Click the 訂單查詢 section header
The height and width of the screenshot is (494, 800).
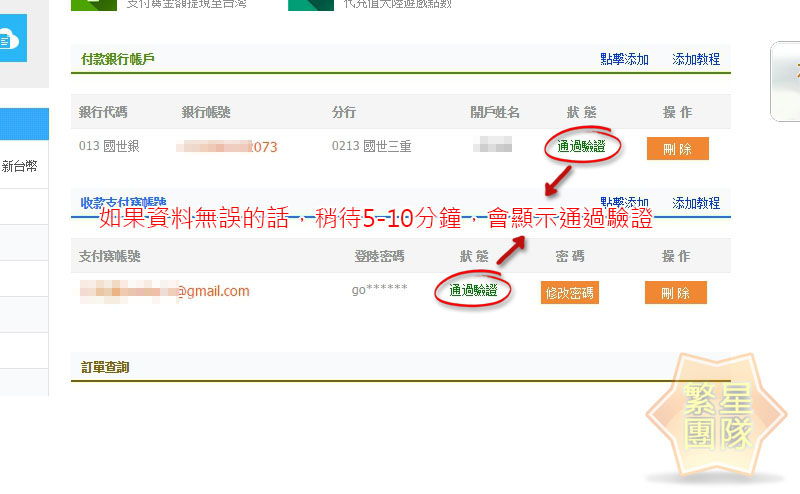click(105, 367)
